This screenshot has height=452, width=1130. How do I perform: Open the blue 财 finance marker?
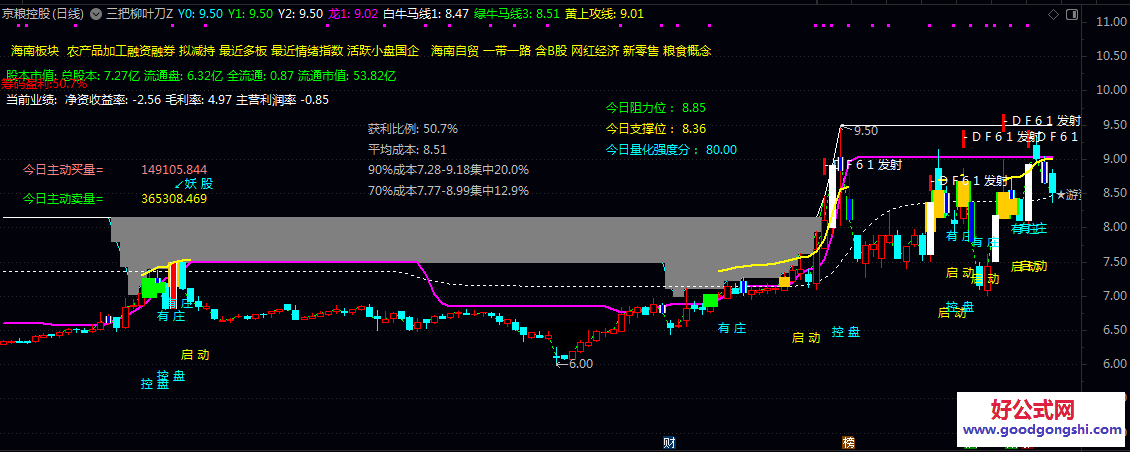point(669,441)
